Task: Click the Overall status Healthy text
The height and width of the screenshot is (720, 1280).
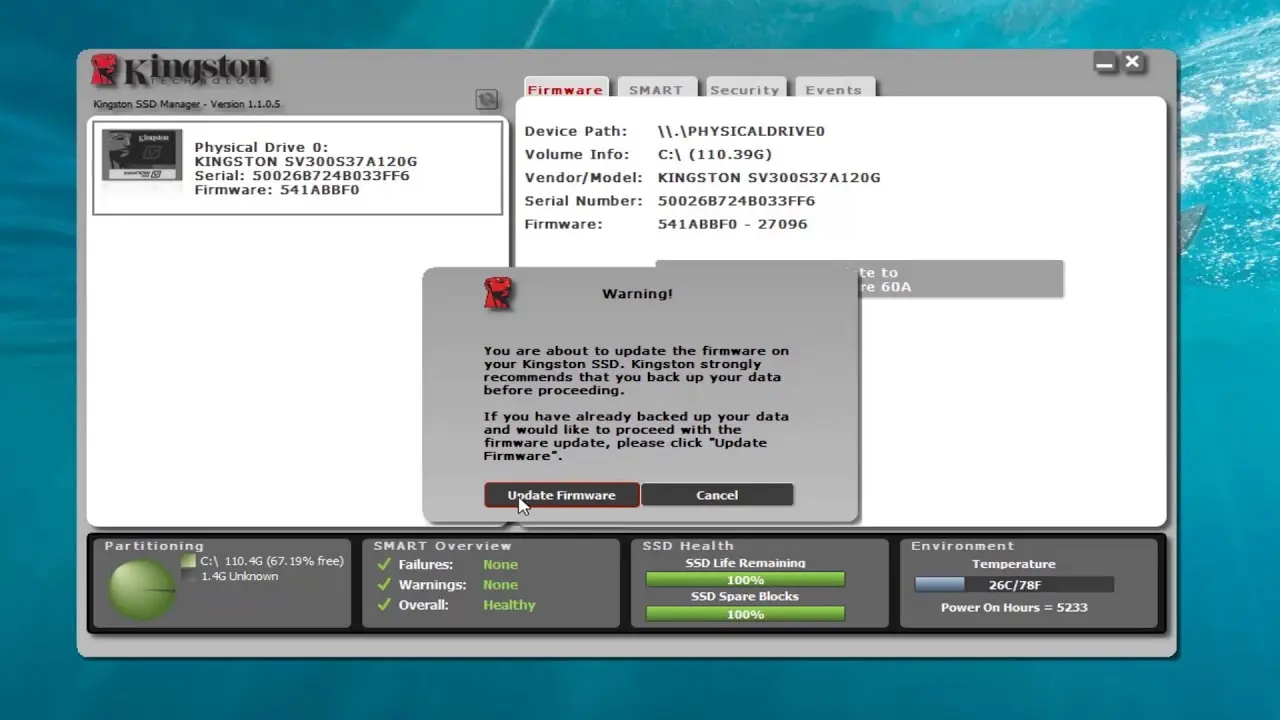Action: click(x=509, y=605)
